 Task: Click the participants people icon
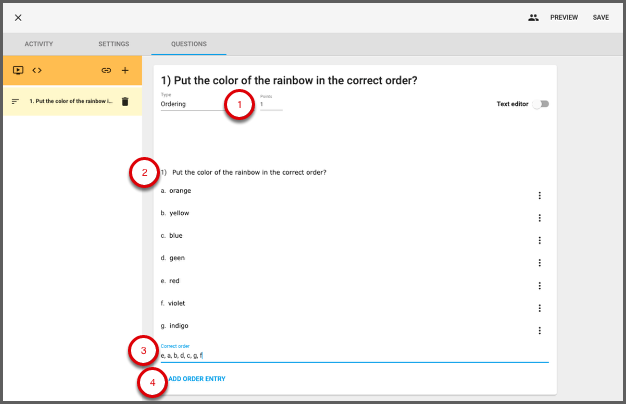coord(534,17)
